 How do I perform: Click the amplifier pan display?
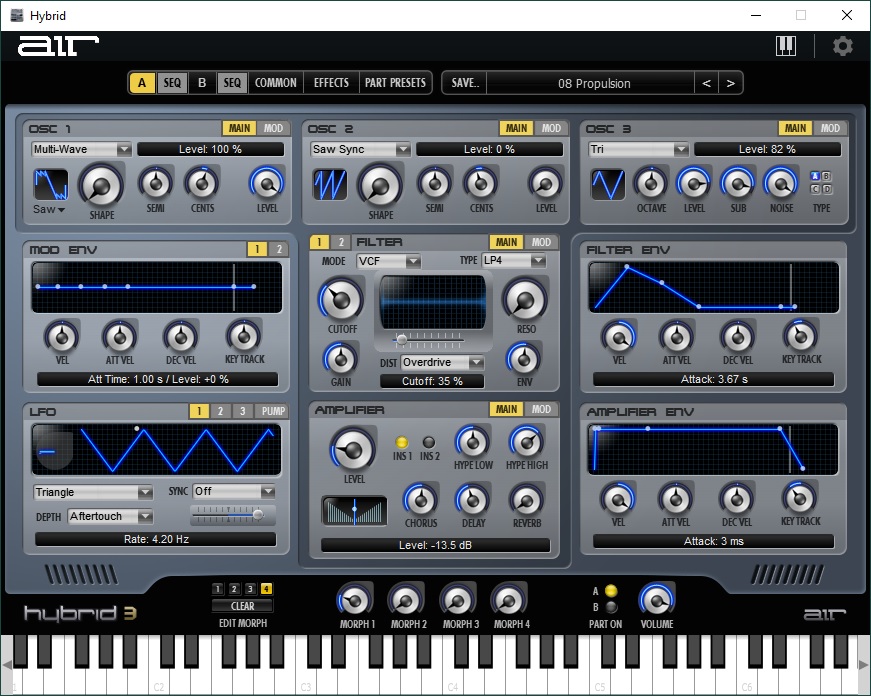pos(354,510)
